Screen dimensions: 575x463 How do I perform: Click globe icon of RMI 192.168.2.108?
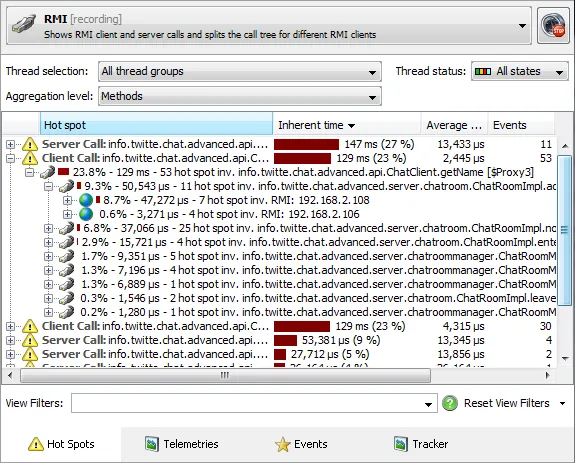pyautogui.click(x=86, y=200)
